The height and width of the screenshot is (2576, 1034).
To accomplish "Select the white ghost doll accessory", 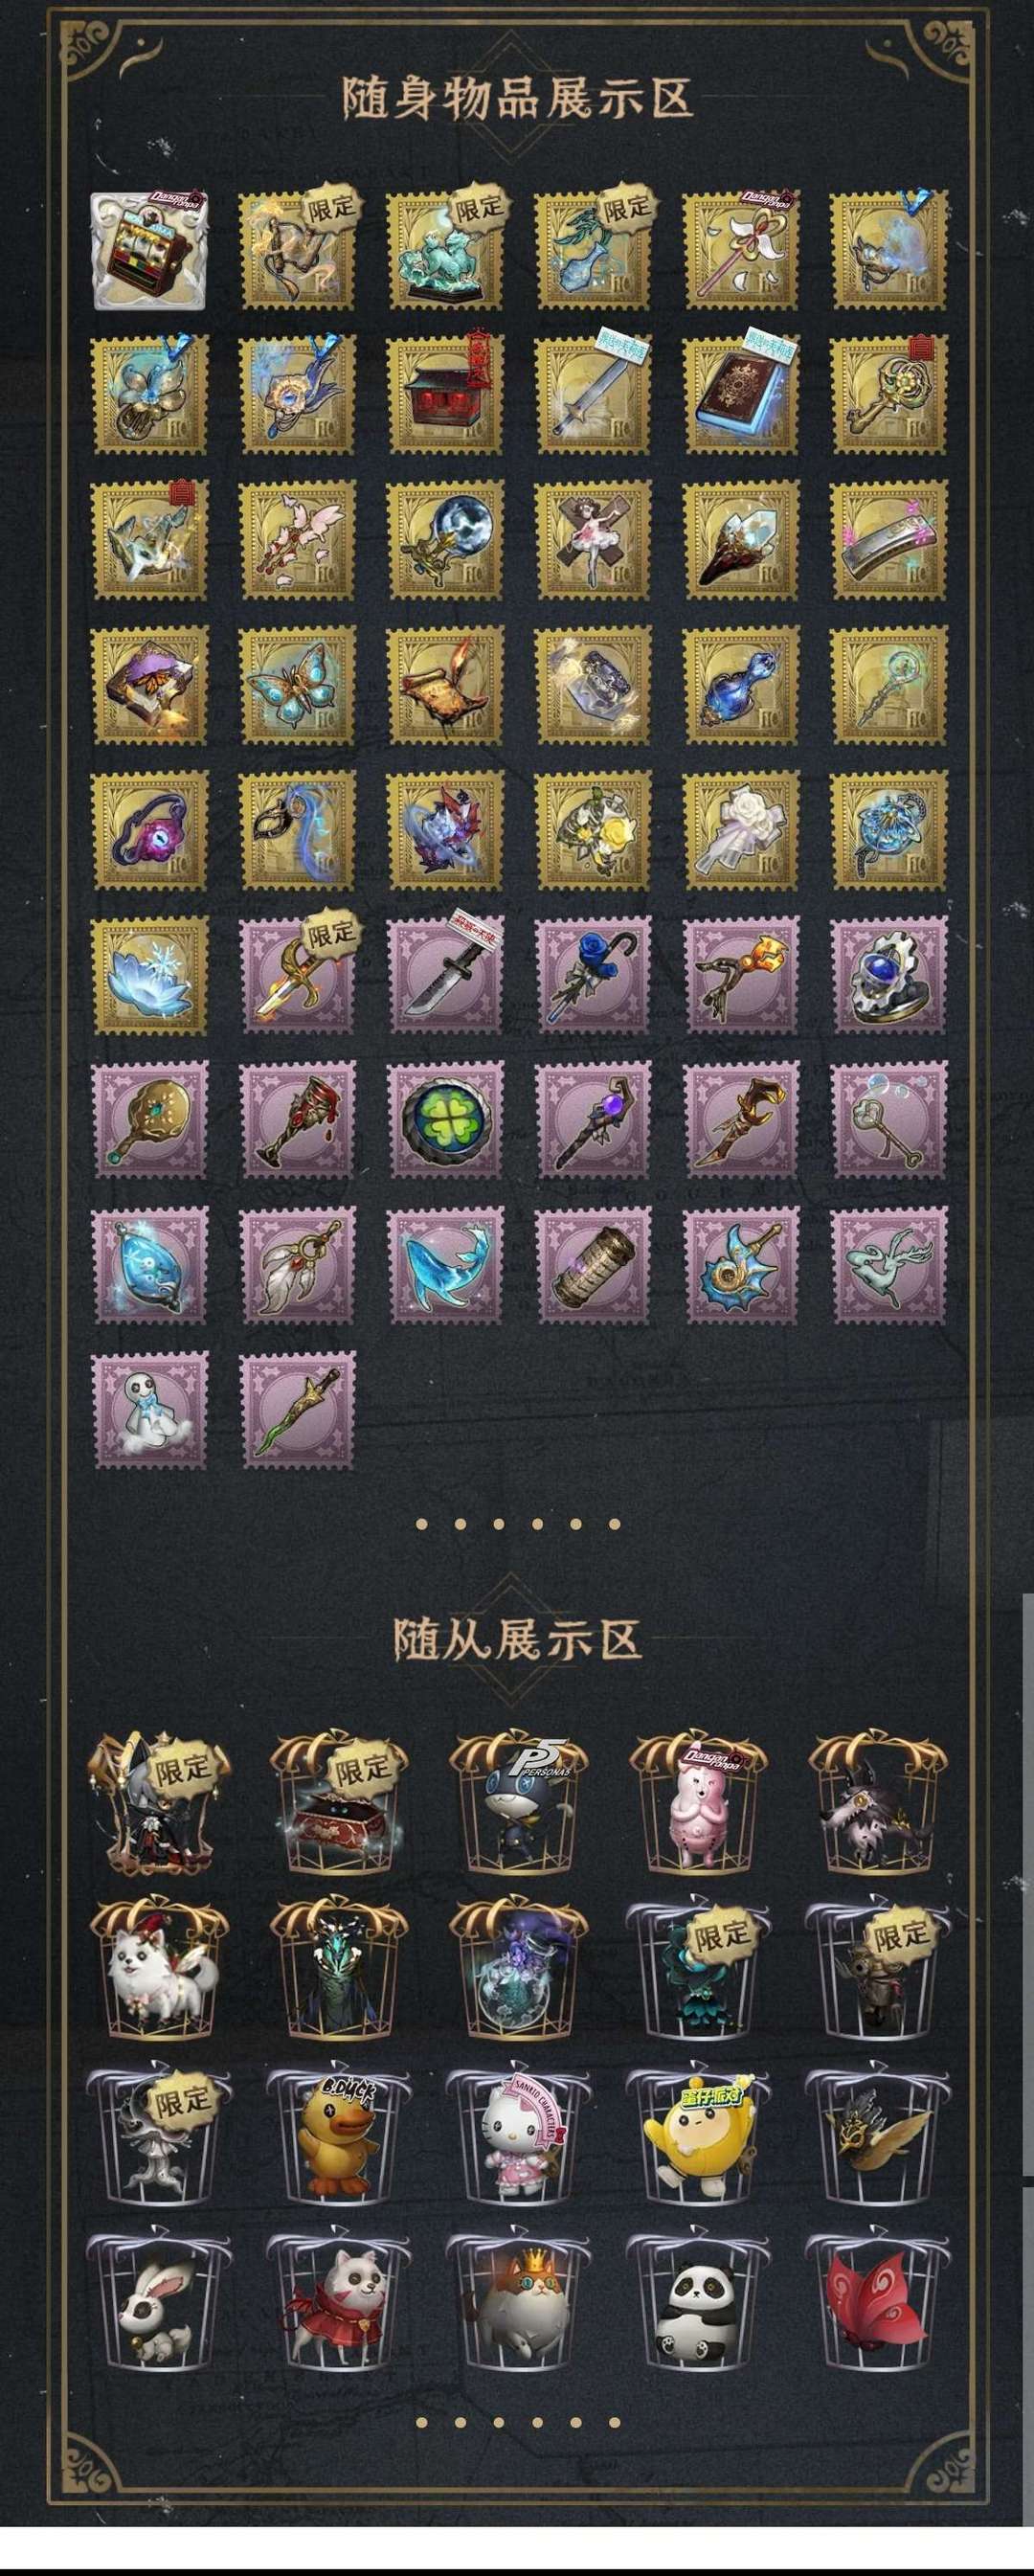I will pyautogui.click(x=150, y=1411).
